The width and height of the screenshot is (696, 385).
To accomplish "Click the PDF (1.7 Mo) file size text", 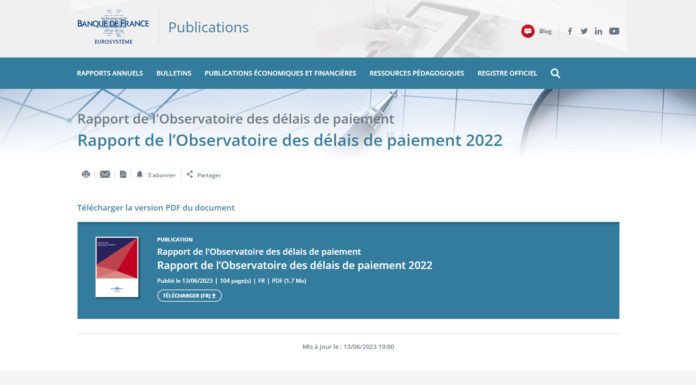I will coord(289,281).
